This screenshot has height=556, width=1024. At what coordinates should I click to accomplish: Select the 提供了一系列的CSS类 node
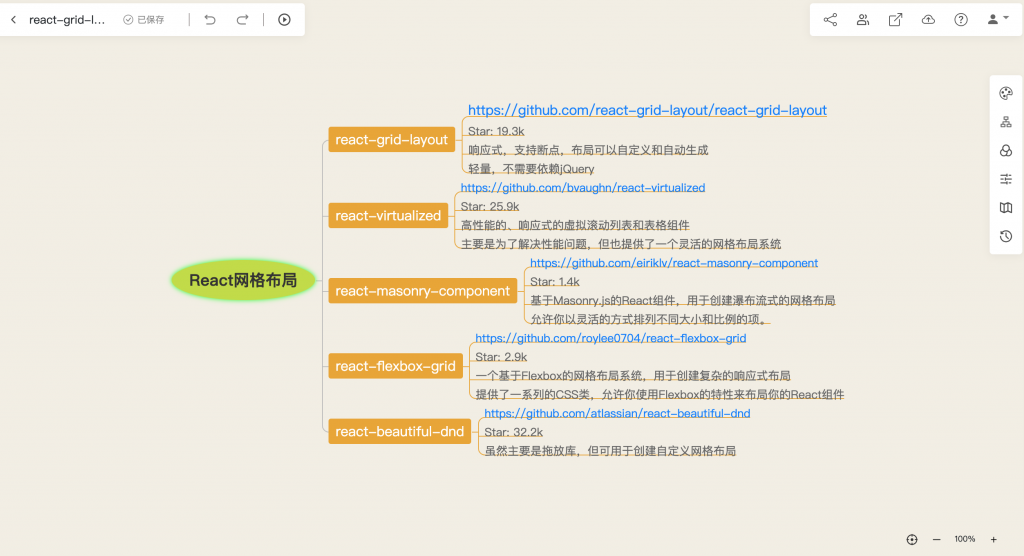660,394
